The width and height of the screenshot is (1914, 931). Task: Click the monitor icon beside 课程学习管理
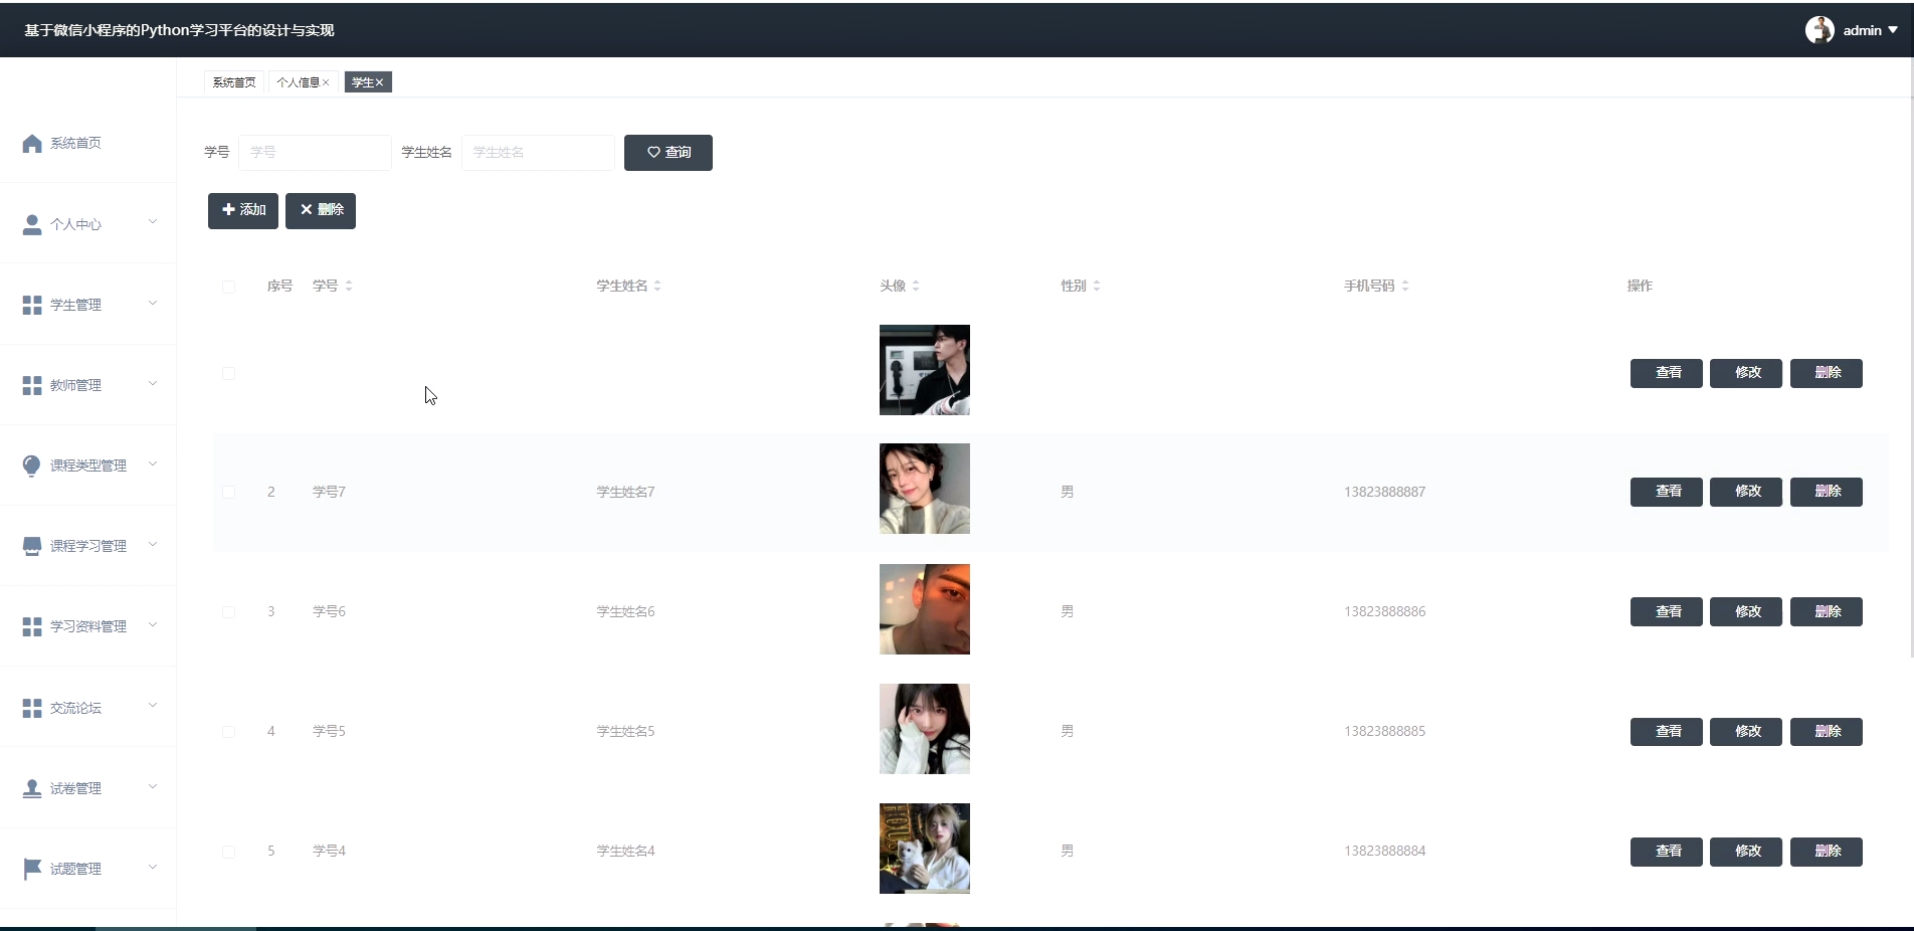[x=32, y=546]
